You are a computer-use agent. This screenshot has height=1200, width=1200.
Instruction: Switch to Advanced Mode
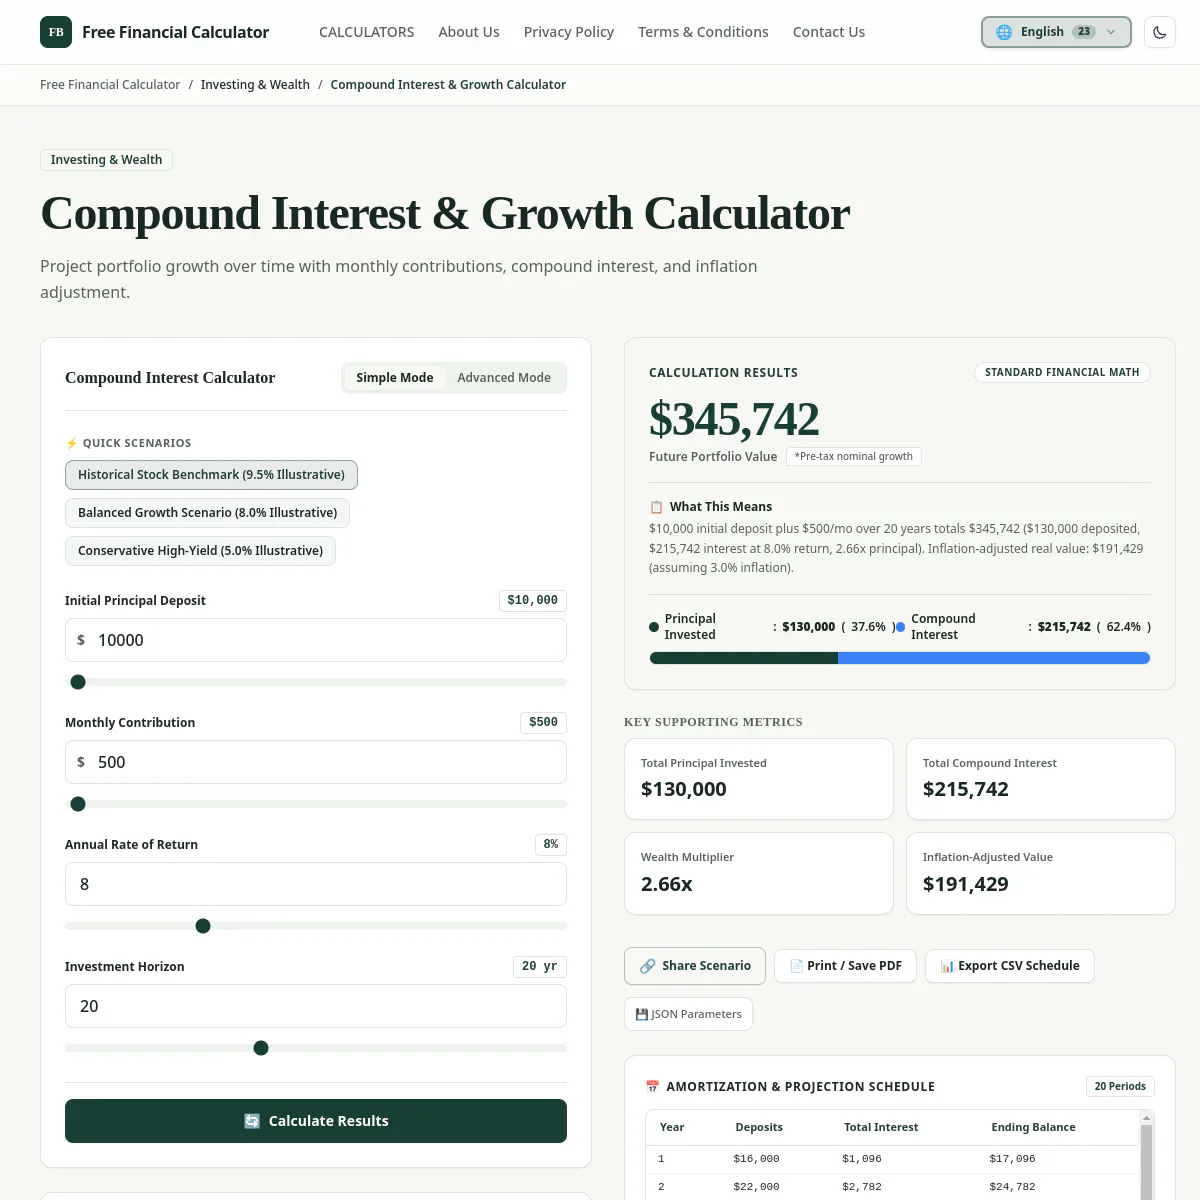(504, 378)
